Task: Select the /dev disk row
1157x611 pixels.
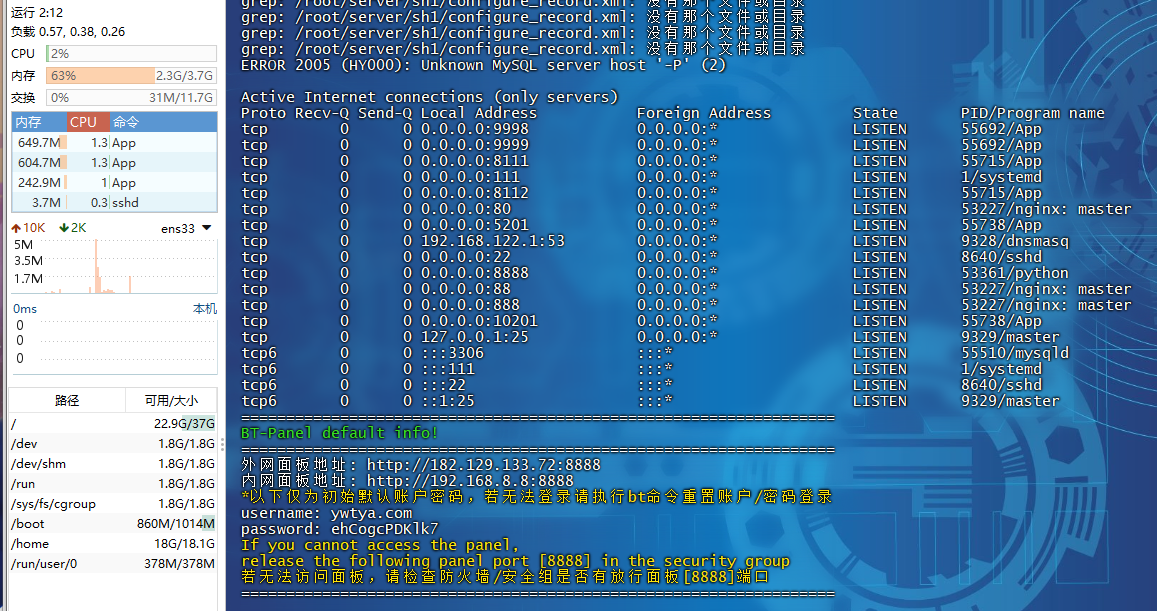Action: (113, 443)
